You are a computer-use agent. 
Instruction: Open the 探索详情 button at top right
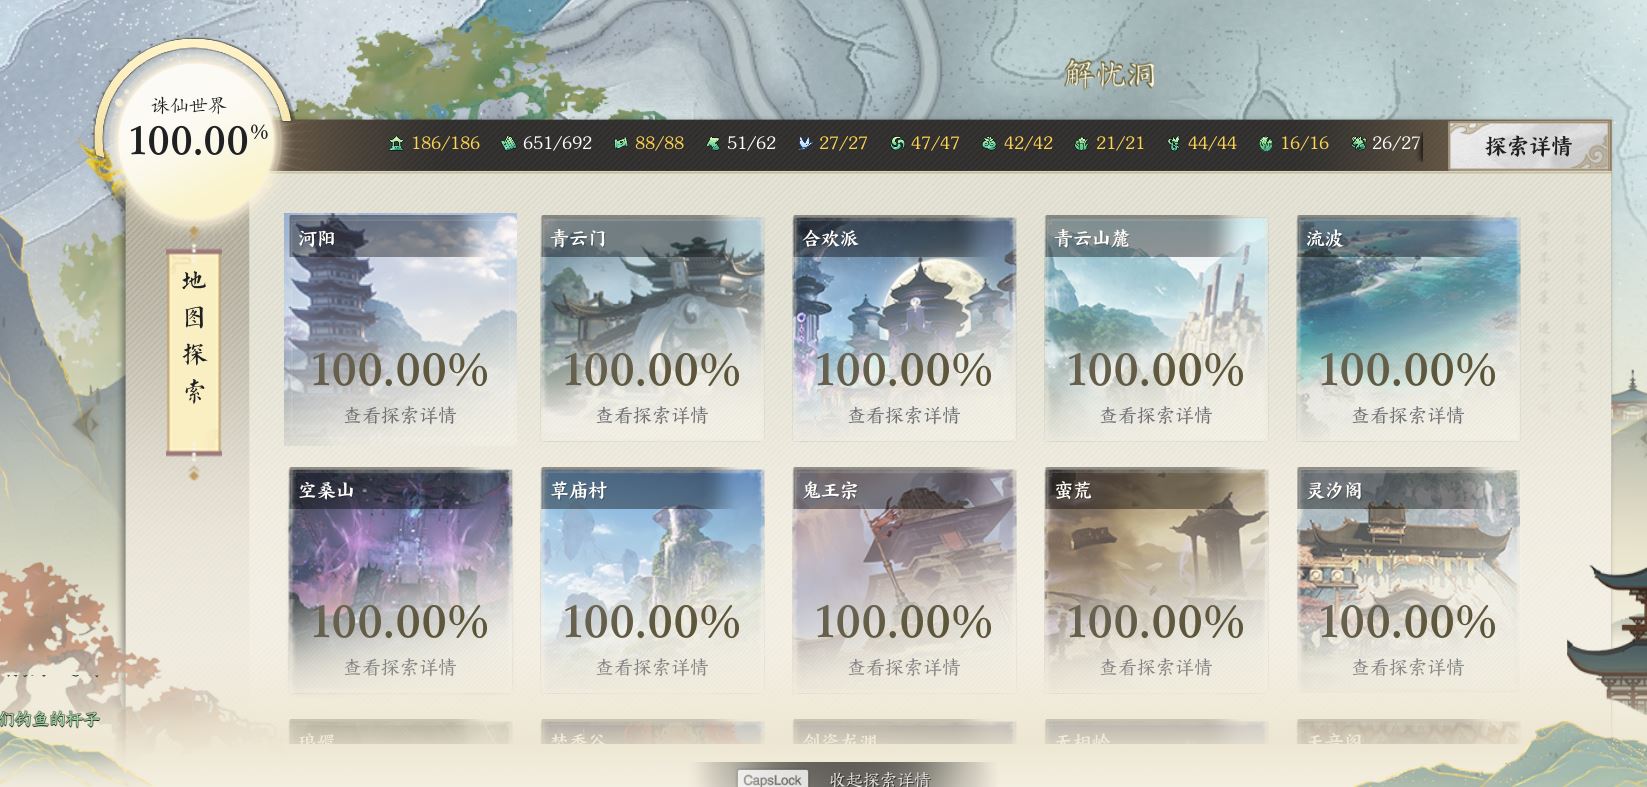[x=1528, y=146]
